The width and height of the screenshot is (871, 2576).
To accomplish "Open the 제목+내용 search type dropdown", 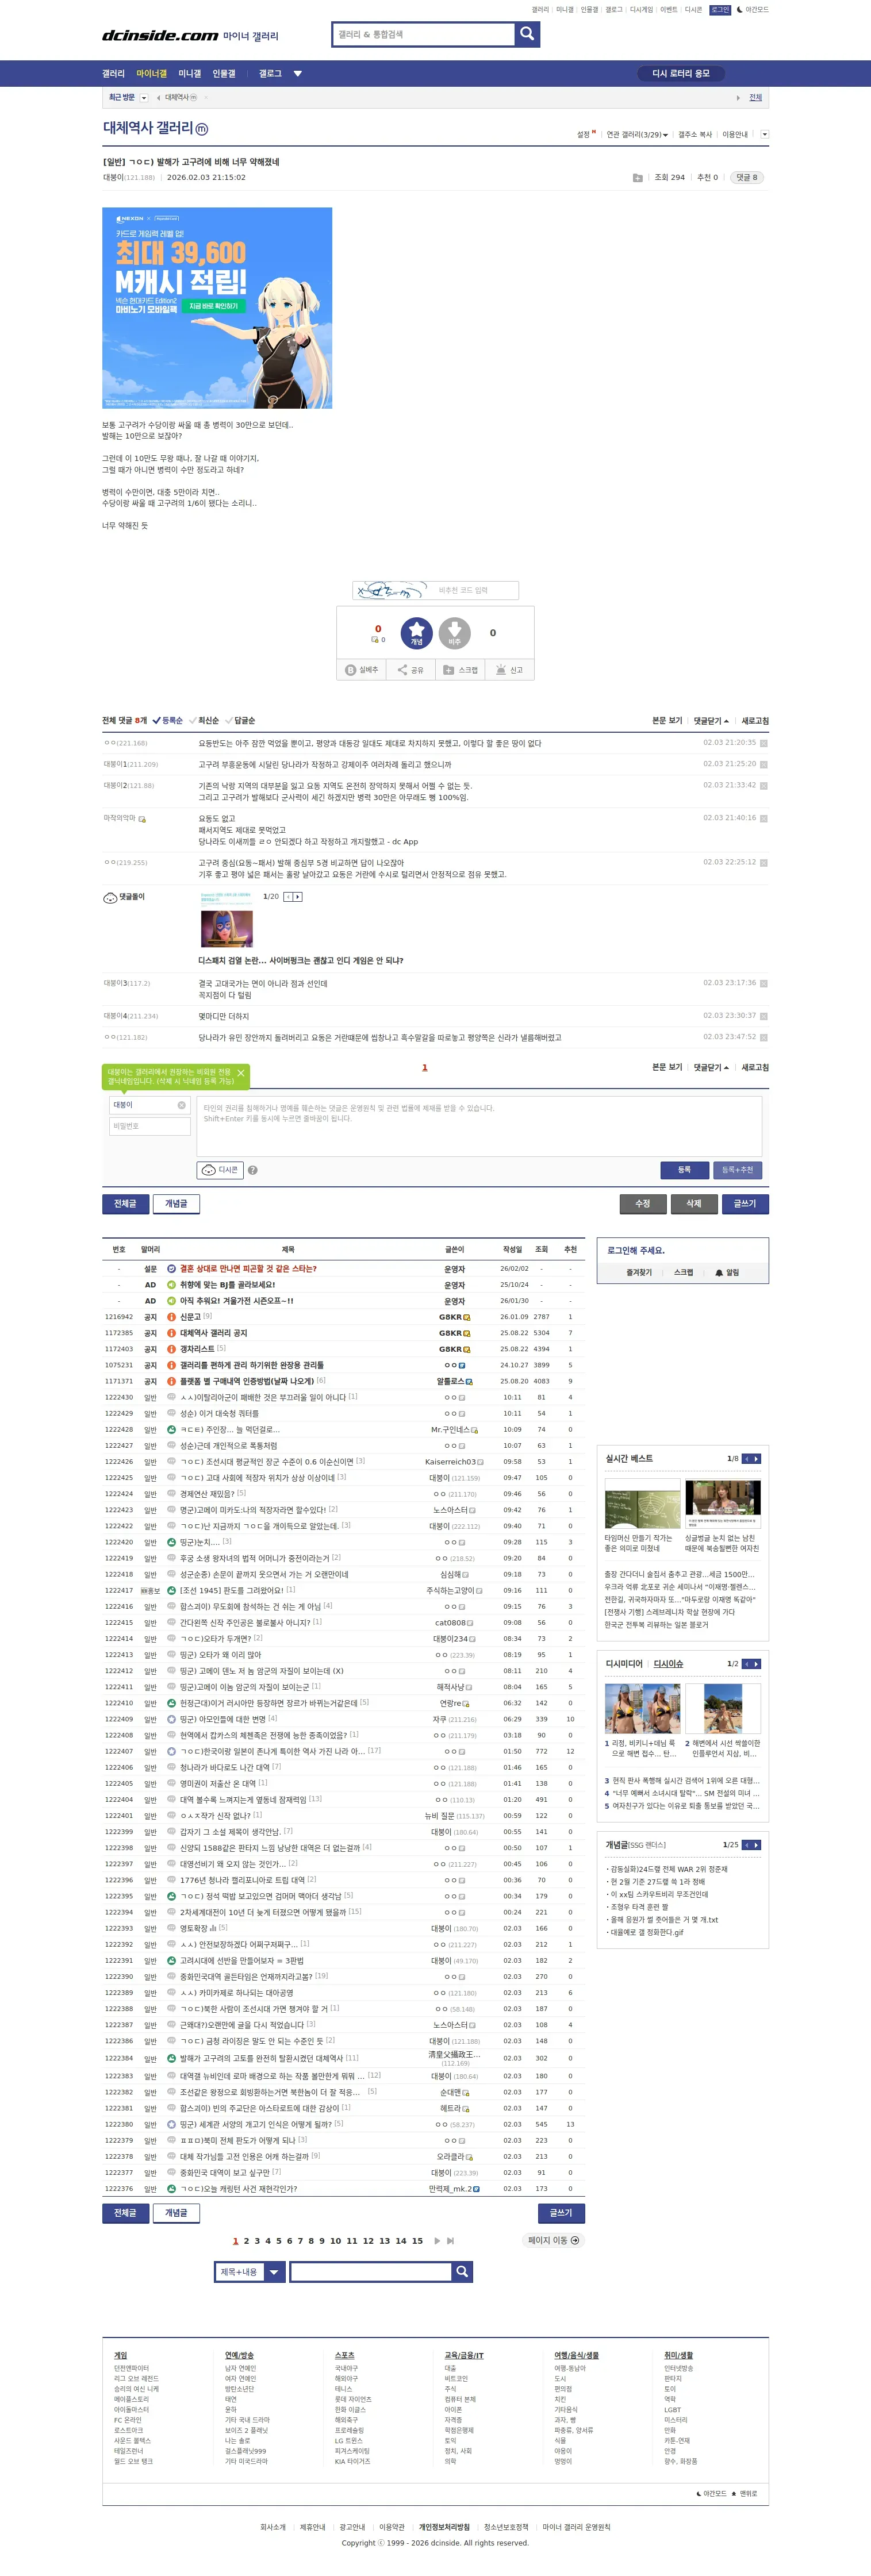I will pos(250,2272).
